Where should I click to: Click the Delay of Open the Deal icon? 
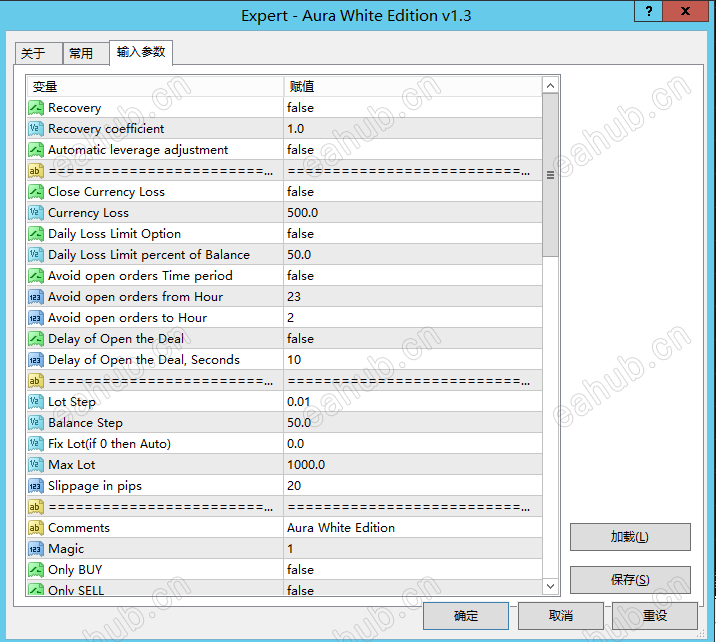pos(36,339)
